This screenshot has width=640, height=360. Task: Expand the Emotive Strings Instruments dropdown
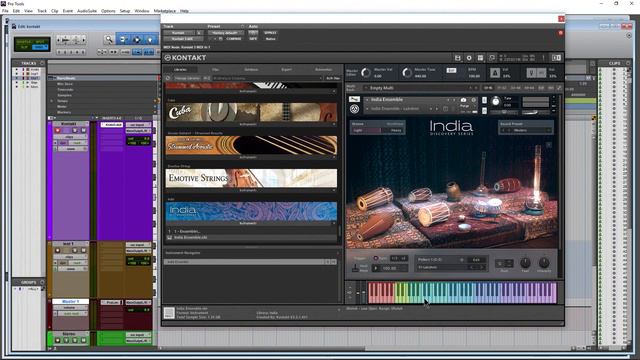[251, 190]
